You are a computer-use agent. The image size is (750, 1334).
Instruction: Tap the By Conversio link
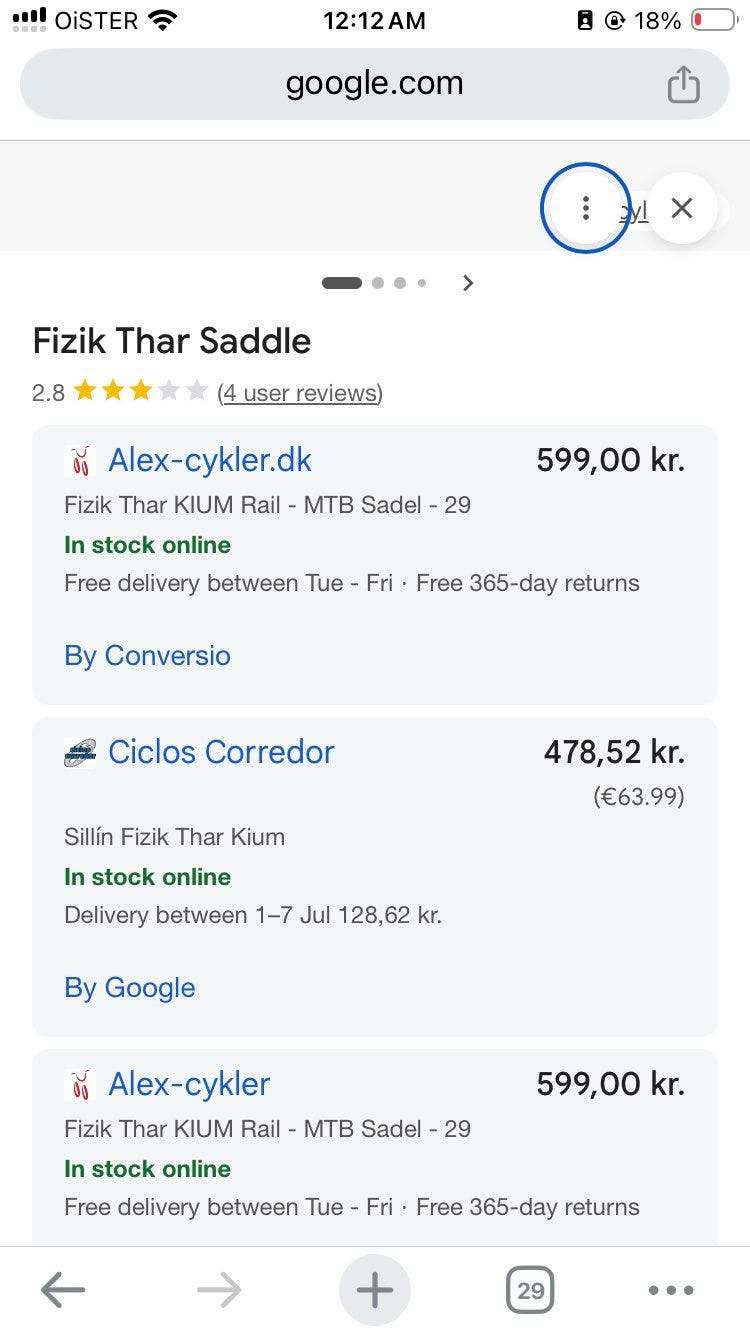click(x=147, y=656)
